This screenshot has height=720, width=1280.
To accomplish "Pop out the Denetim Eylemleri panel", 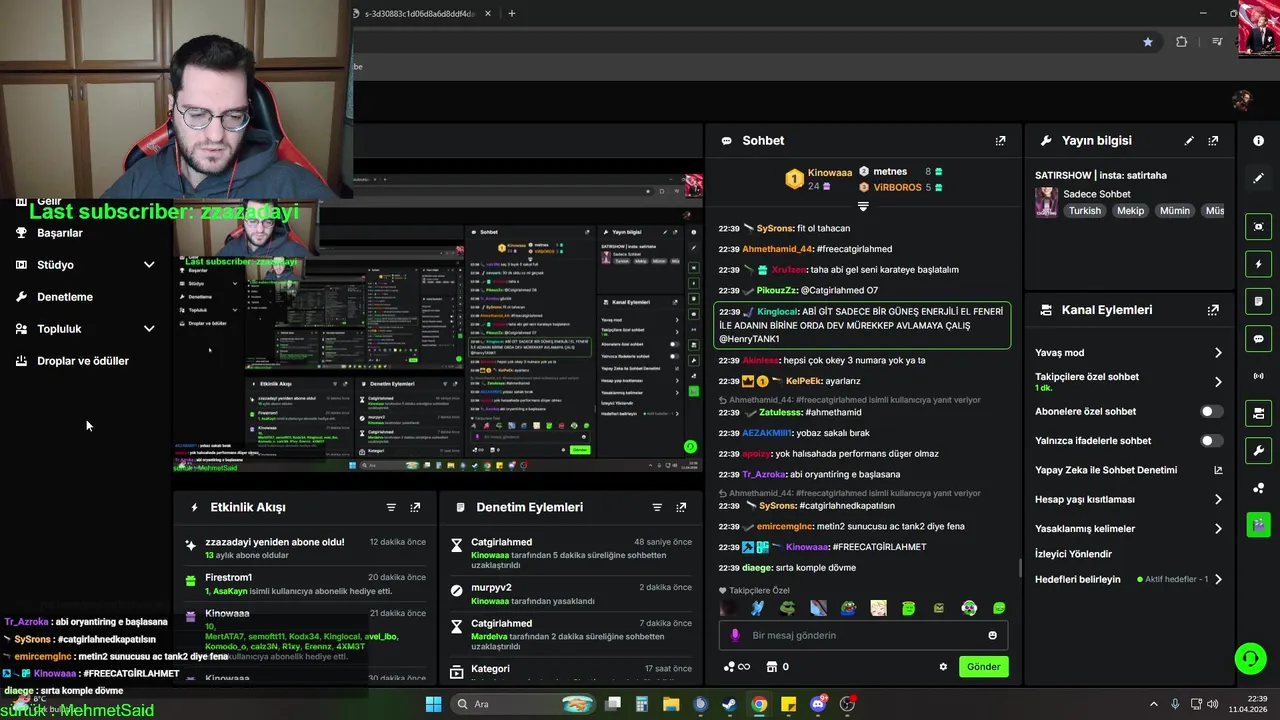I will click(681, 508).
